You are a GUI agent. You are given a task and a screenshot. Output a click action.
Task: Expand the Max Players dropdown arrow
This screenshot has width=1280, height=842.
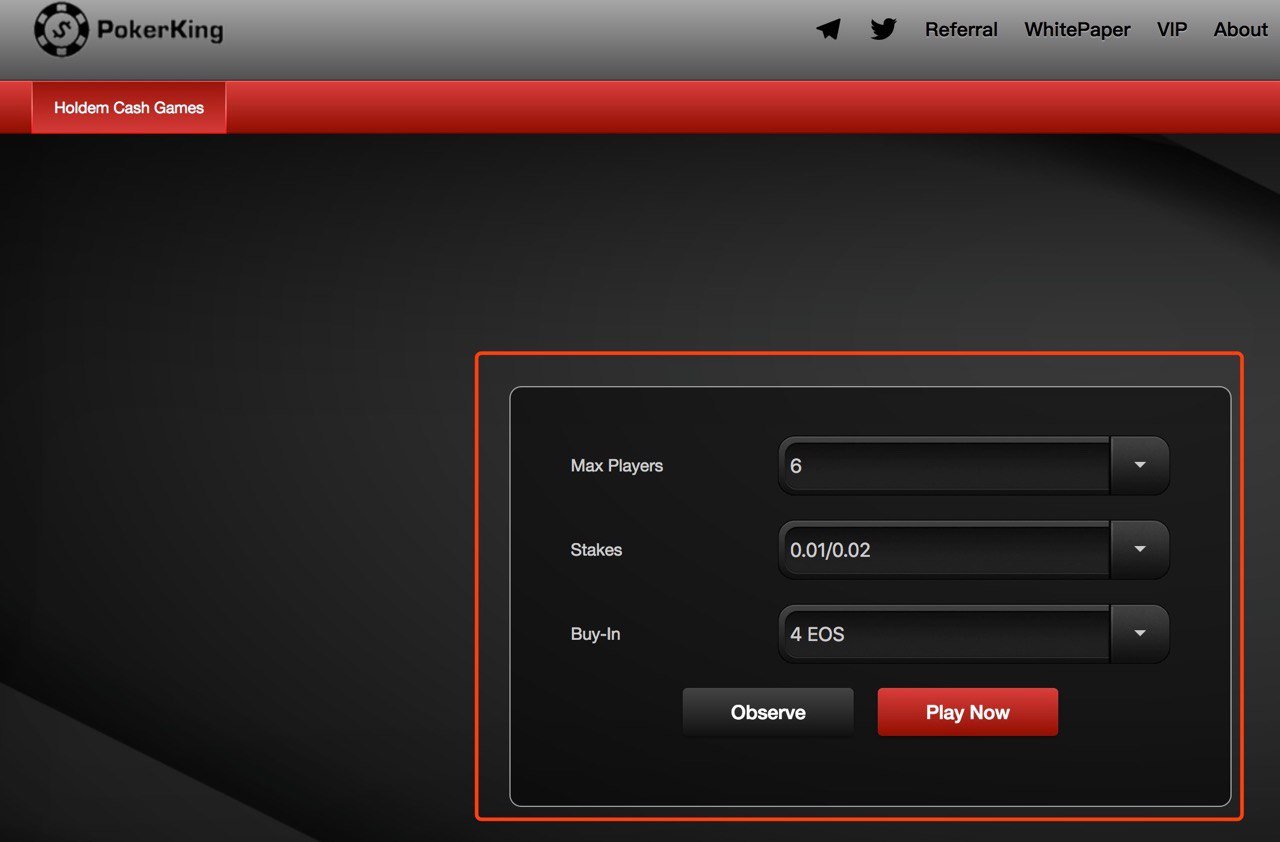[1139, 465]
